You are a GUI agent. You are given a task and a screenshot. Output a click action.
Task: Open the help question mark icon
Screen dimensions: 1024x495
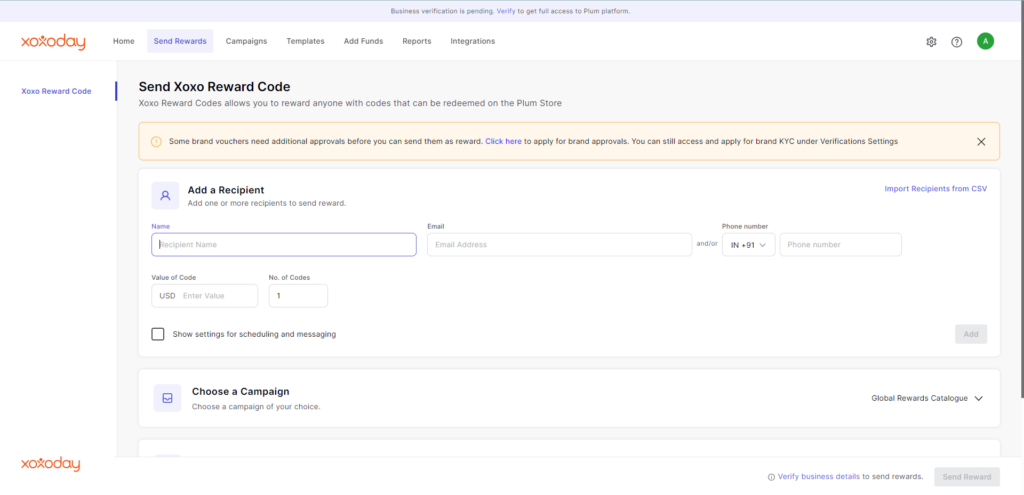coord(957,42)
